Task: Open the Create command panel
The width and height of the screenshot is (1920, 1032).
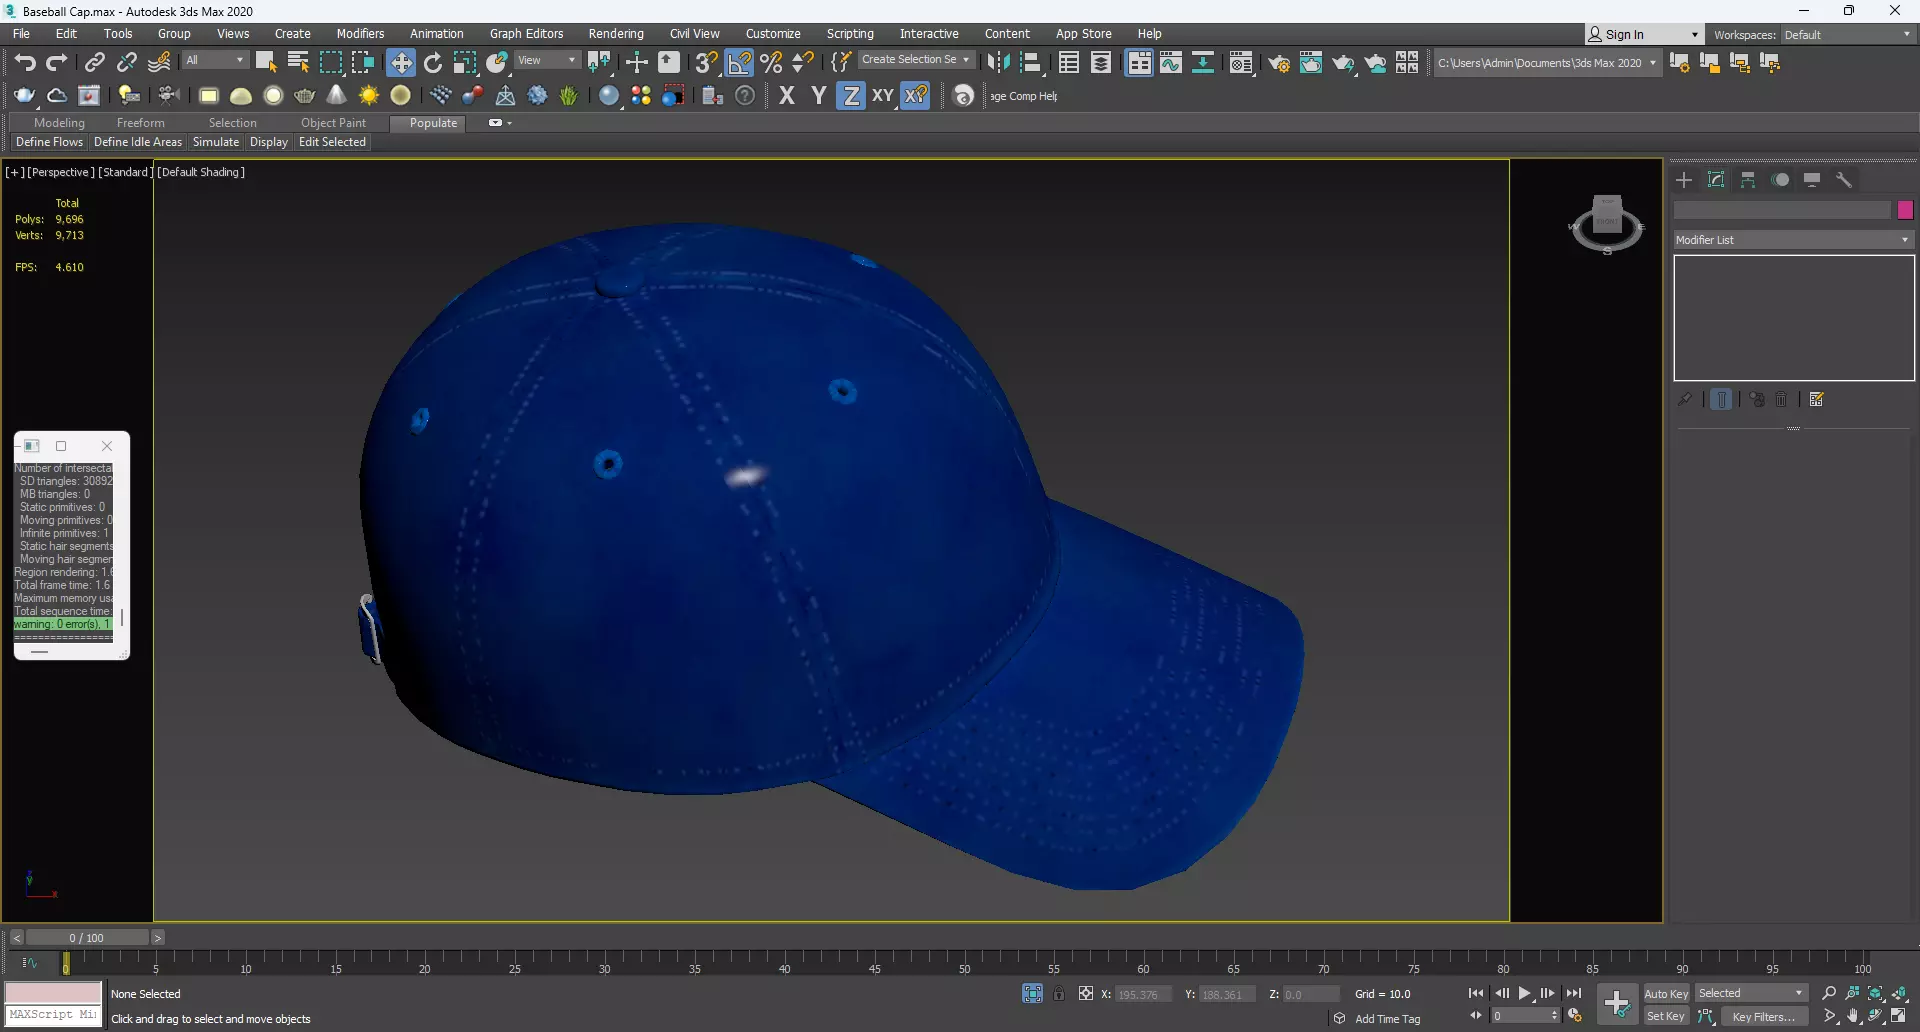Action: (x=1684, y=180)
